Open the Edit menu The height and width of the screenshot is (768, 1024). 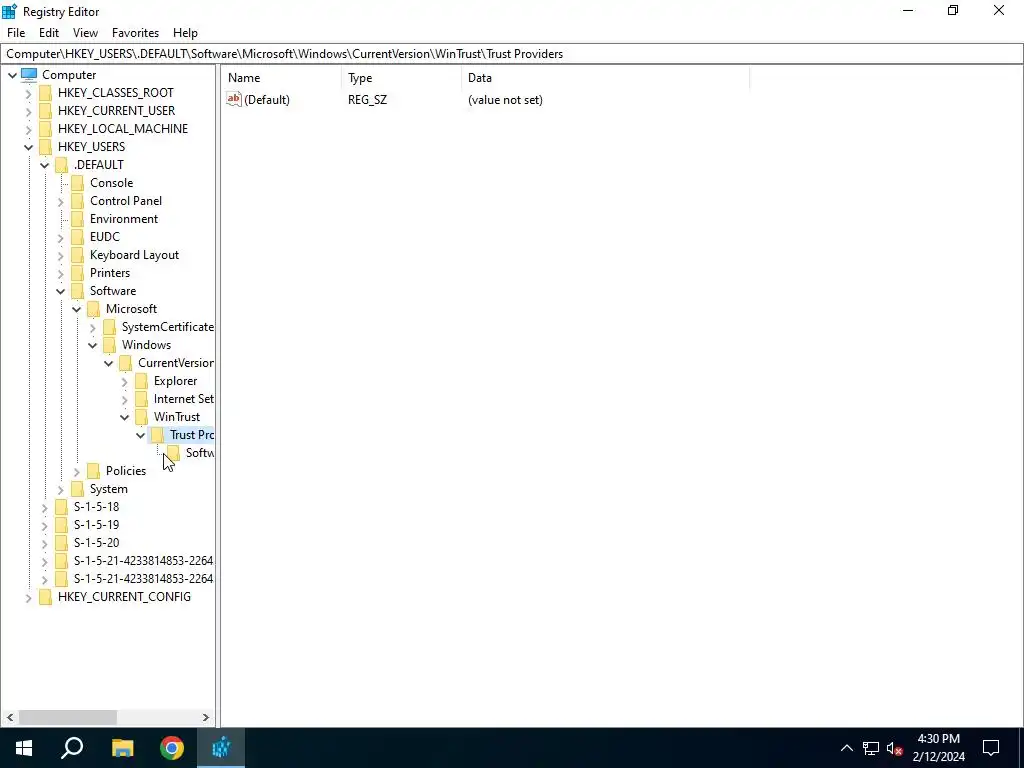[x=49, y=33]
